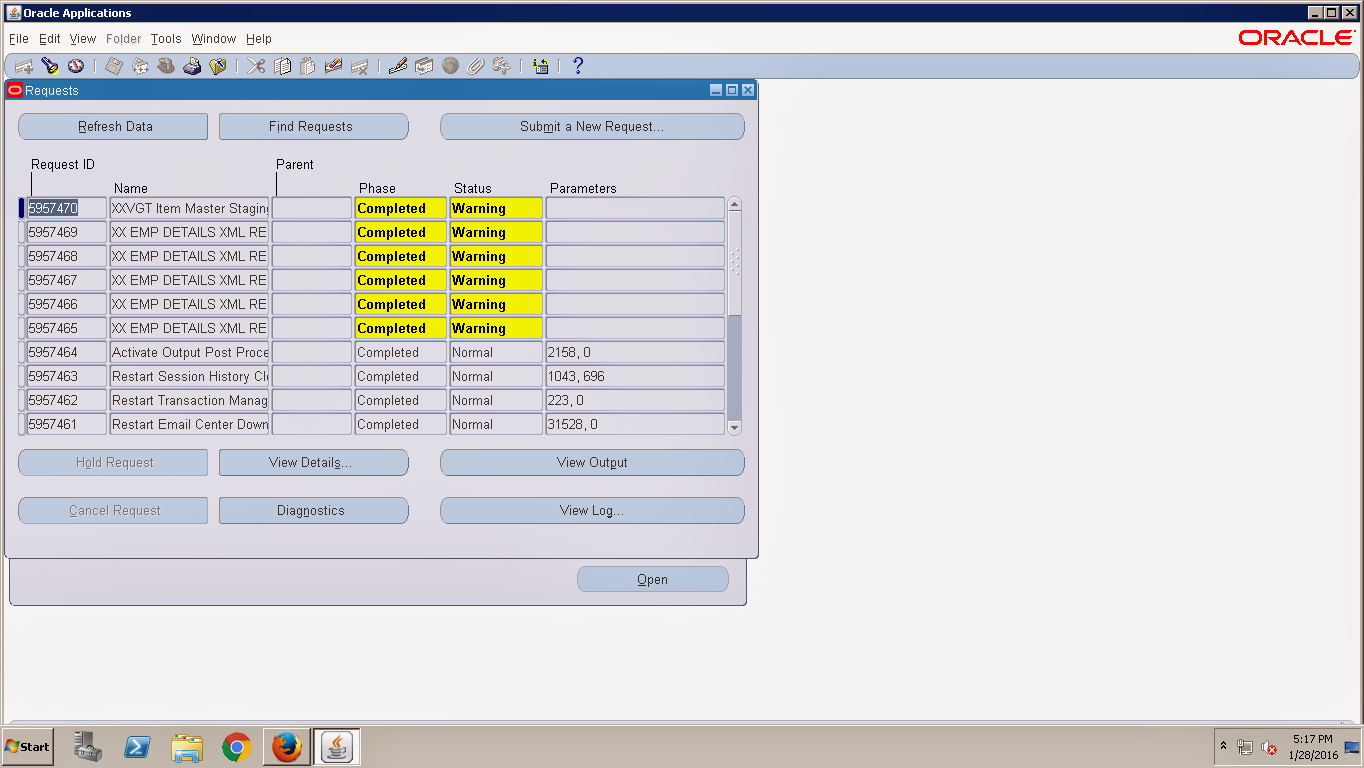The height and width of the screenshot is (768, 1364).
Task: Open the Tools menu
Action: [166, 39]
